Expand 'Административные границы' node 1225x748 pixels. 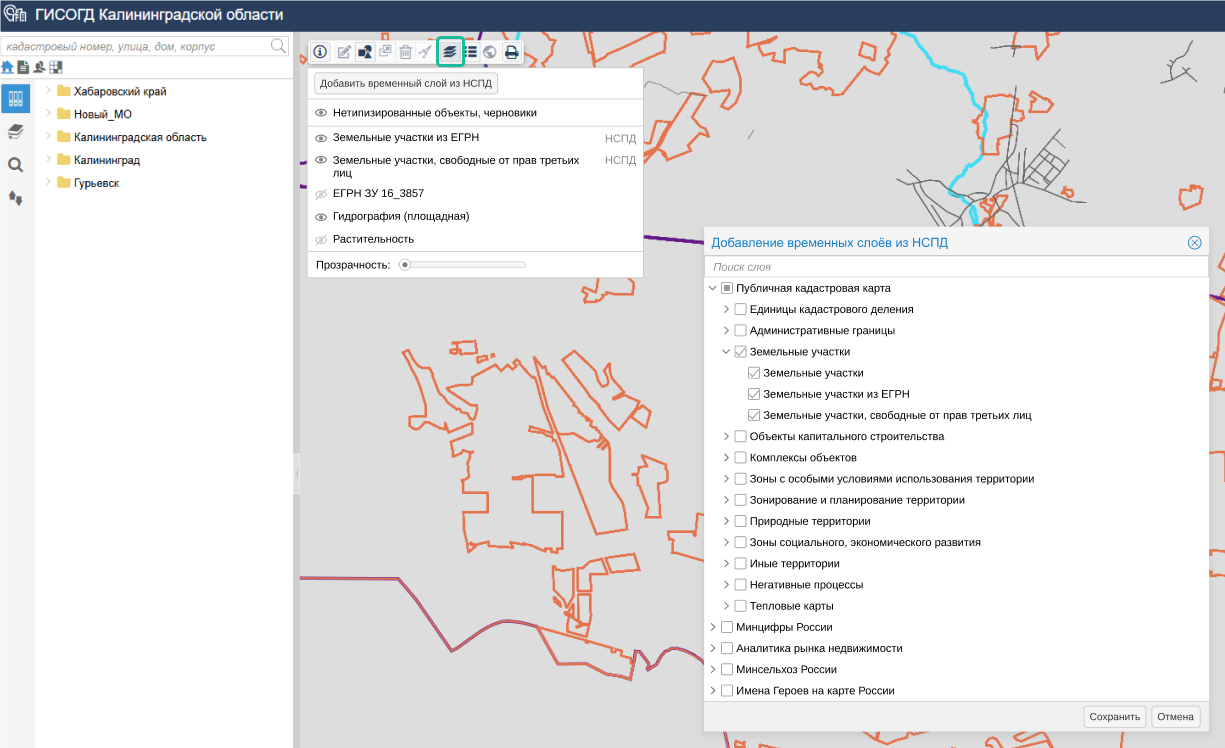[x=727, y=330]
